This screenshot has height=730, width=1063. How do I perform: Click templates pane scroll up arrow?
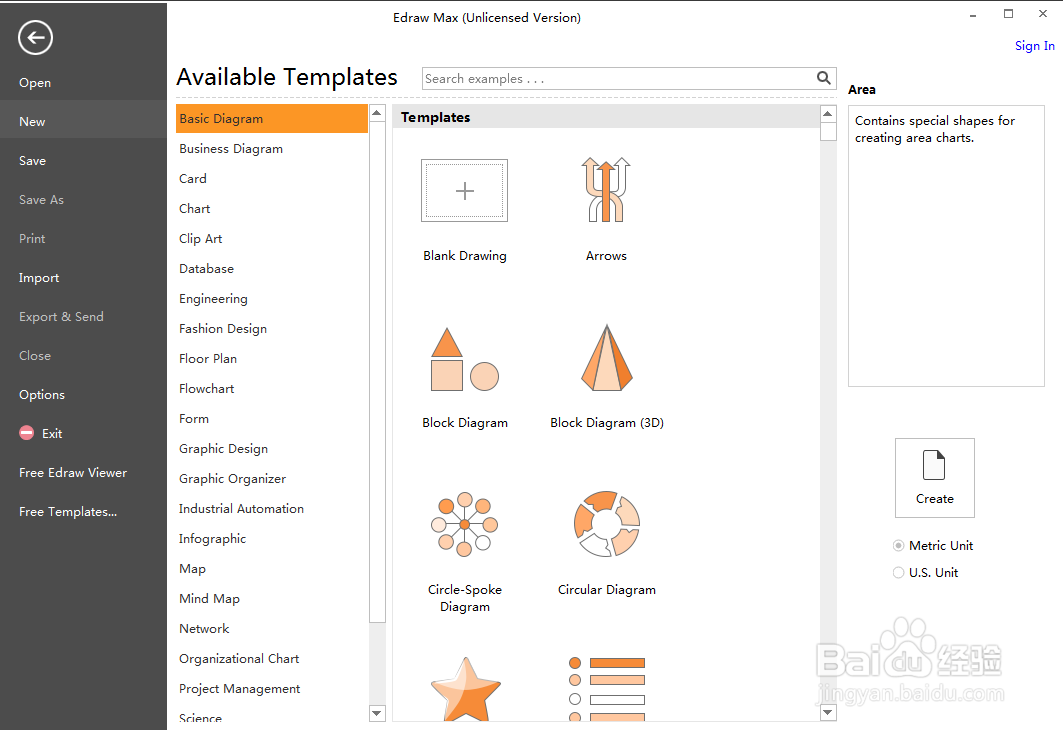click(828, 113)
